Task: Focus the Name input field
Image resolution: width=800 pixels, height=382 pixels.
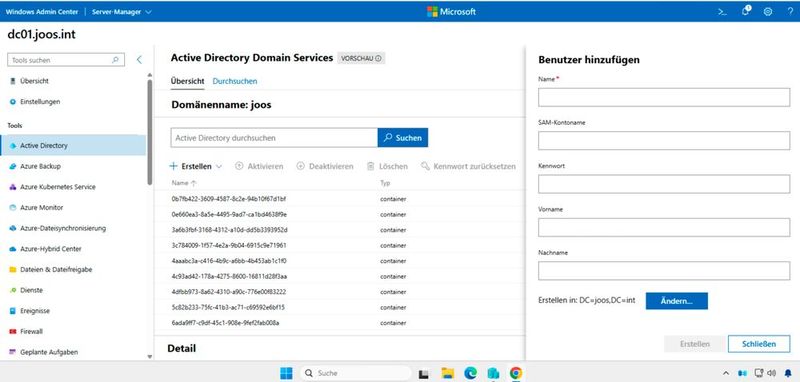Action: click(664, 97)
